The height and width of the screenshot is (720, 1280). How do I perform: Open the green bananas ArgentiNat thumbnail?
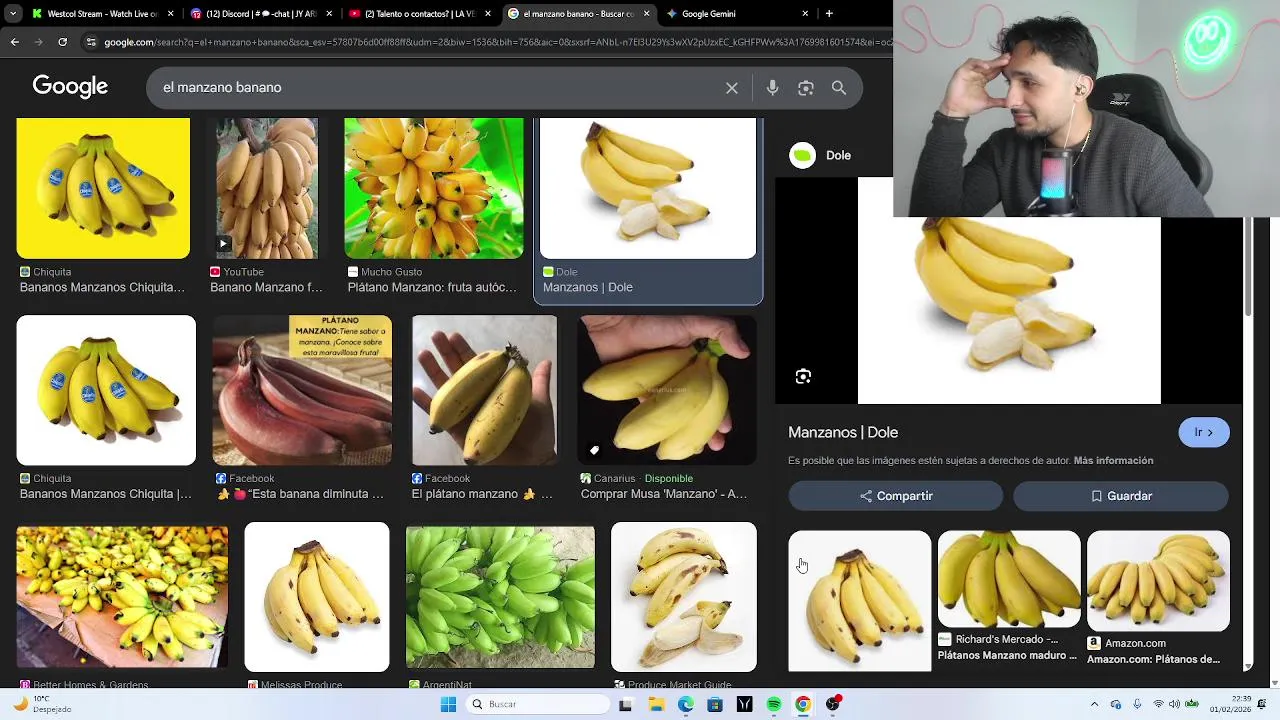pos(500,597)
